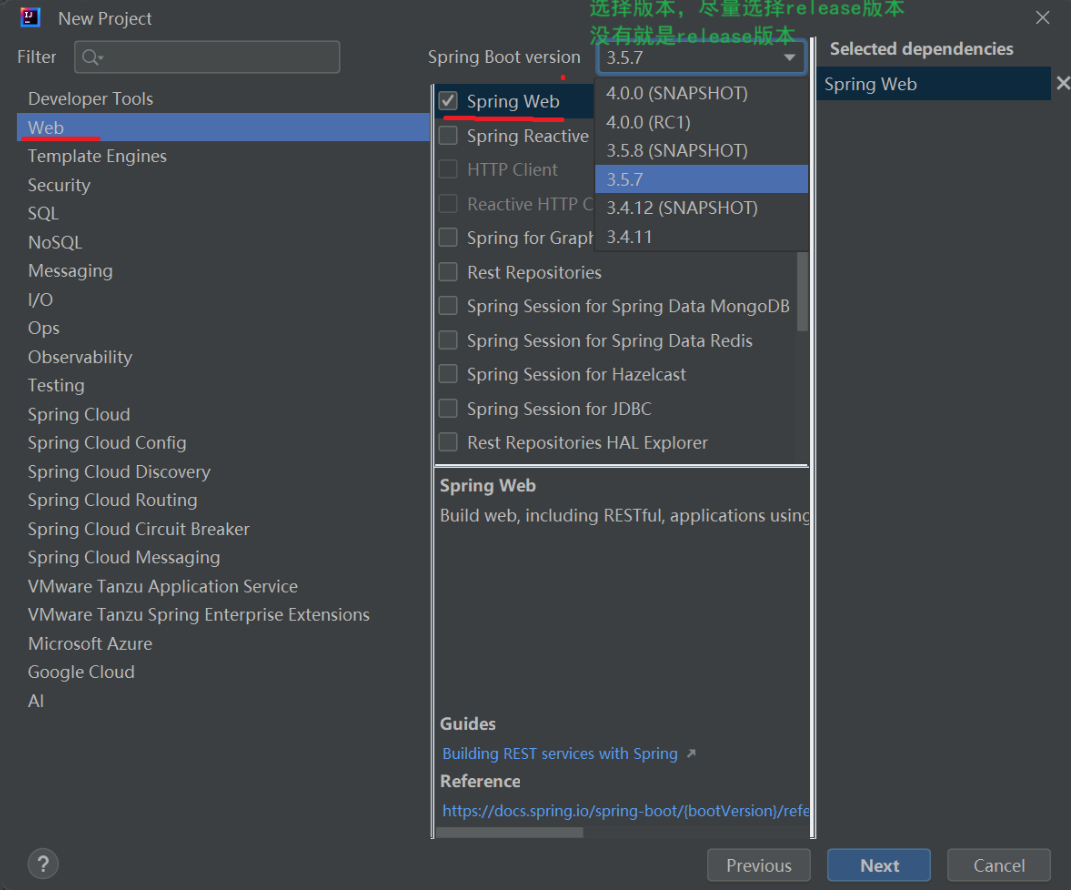Uncheck the Spring Web checkbox
Viewport: 1071px width, 890px height.
pos(448,101)
